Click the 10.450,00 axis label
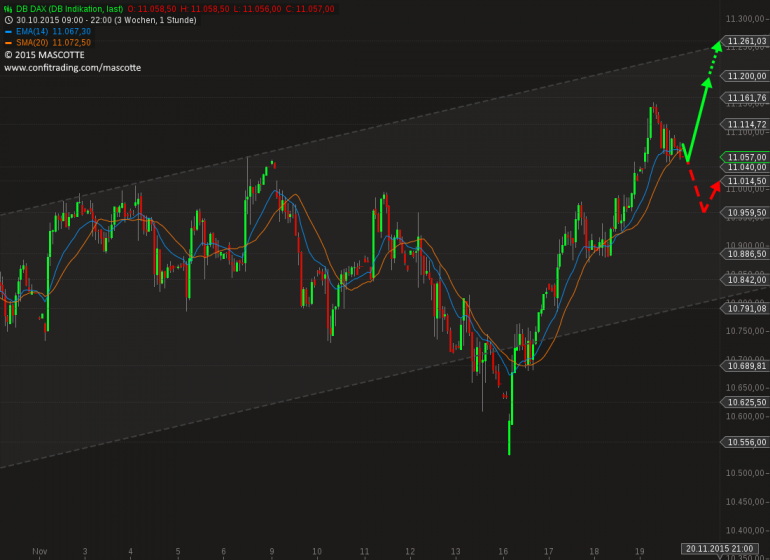The height and width of the screenshot is (560, 770). pos(744,502)
